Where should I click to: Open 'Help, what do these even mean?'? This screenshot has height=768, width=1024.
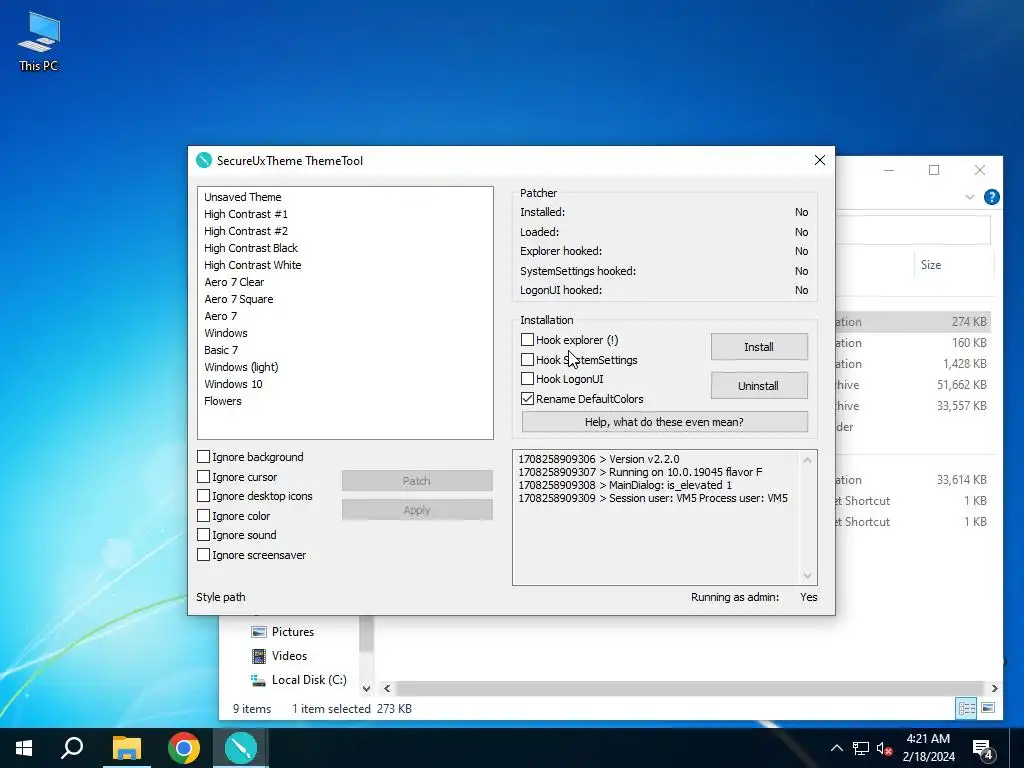pyautogui.click(x=664, y=422)
